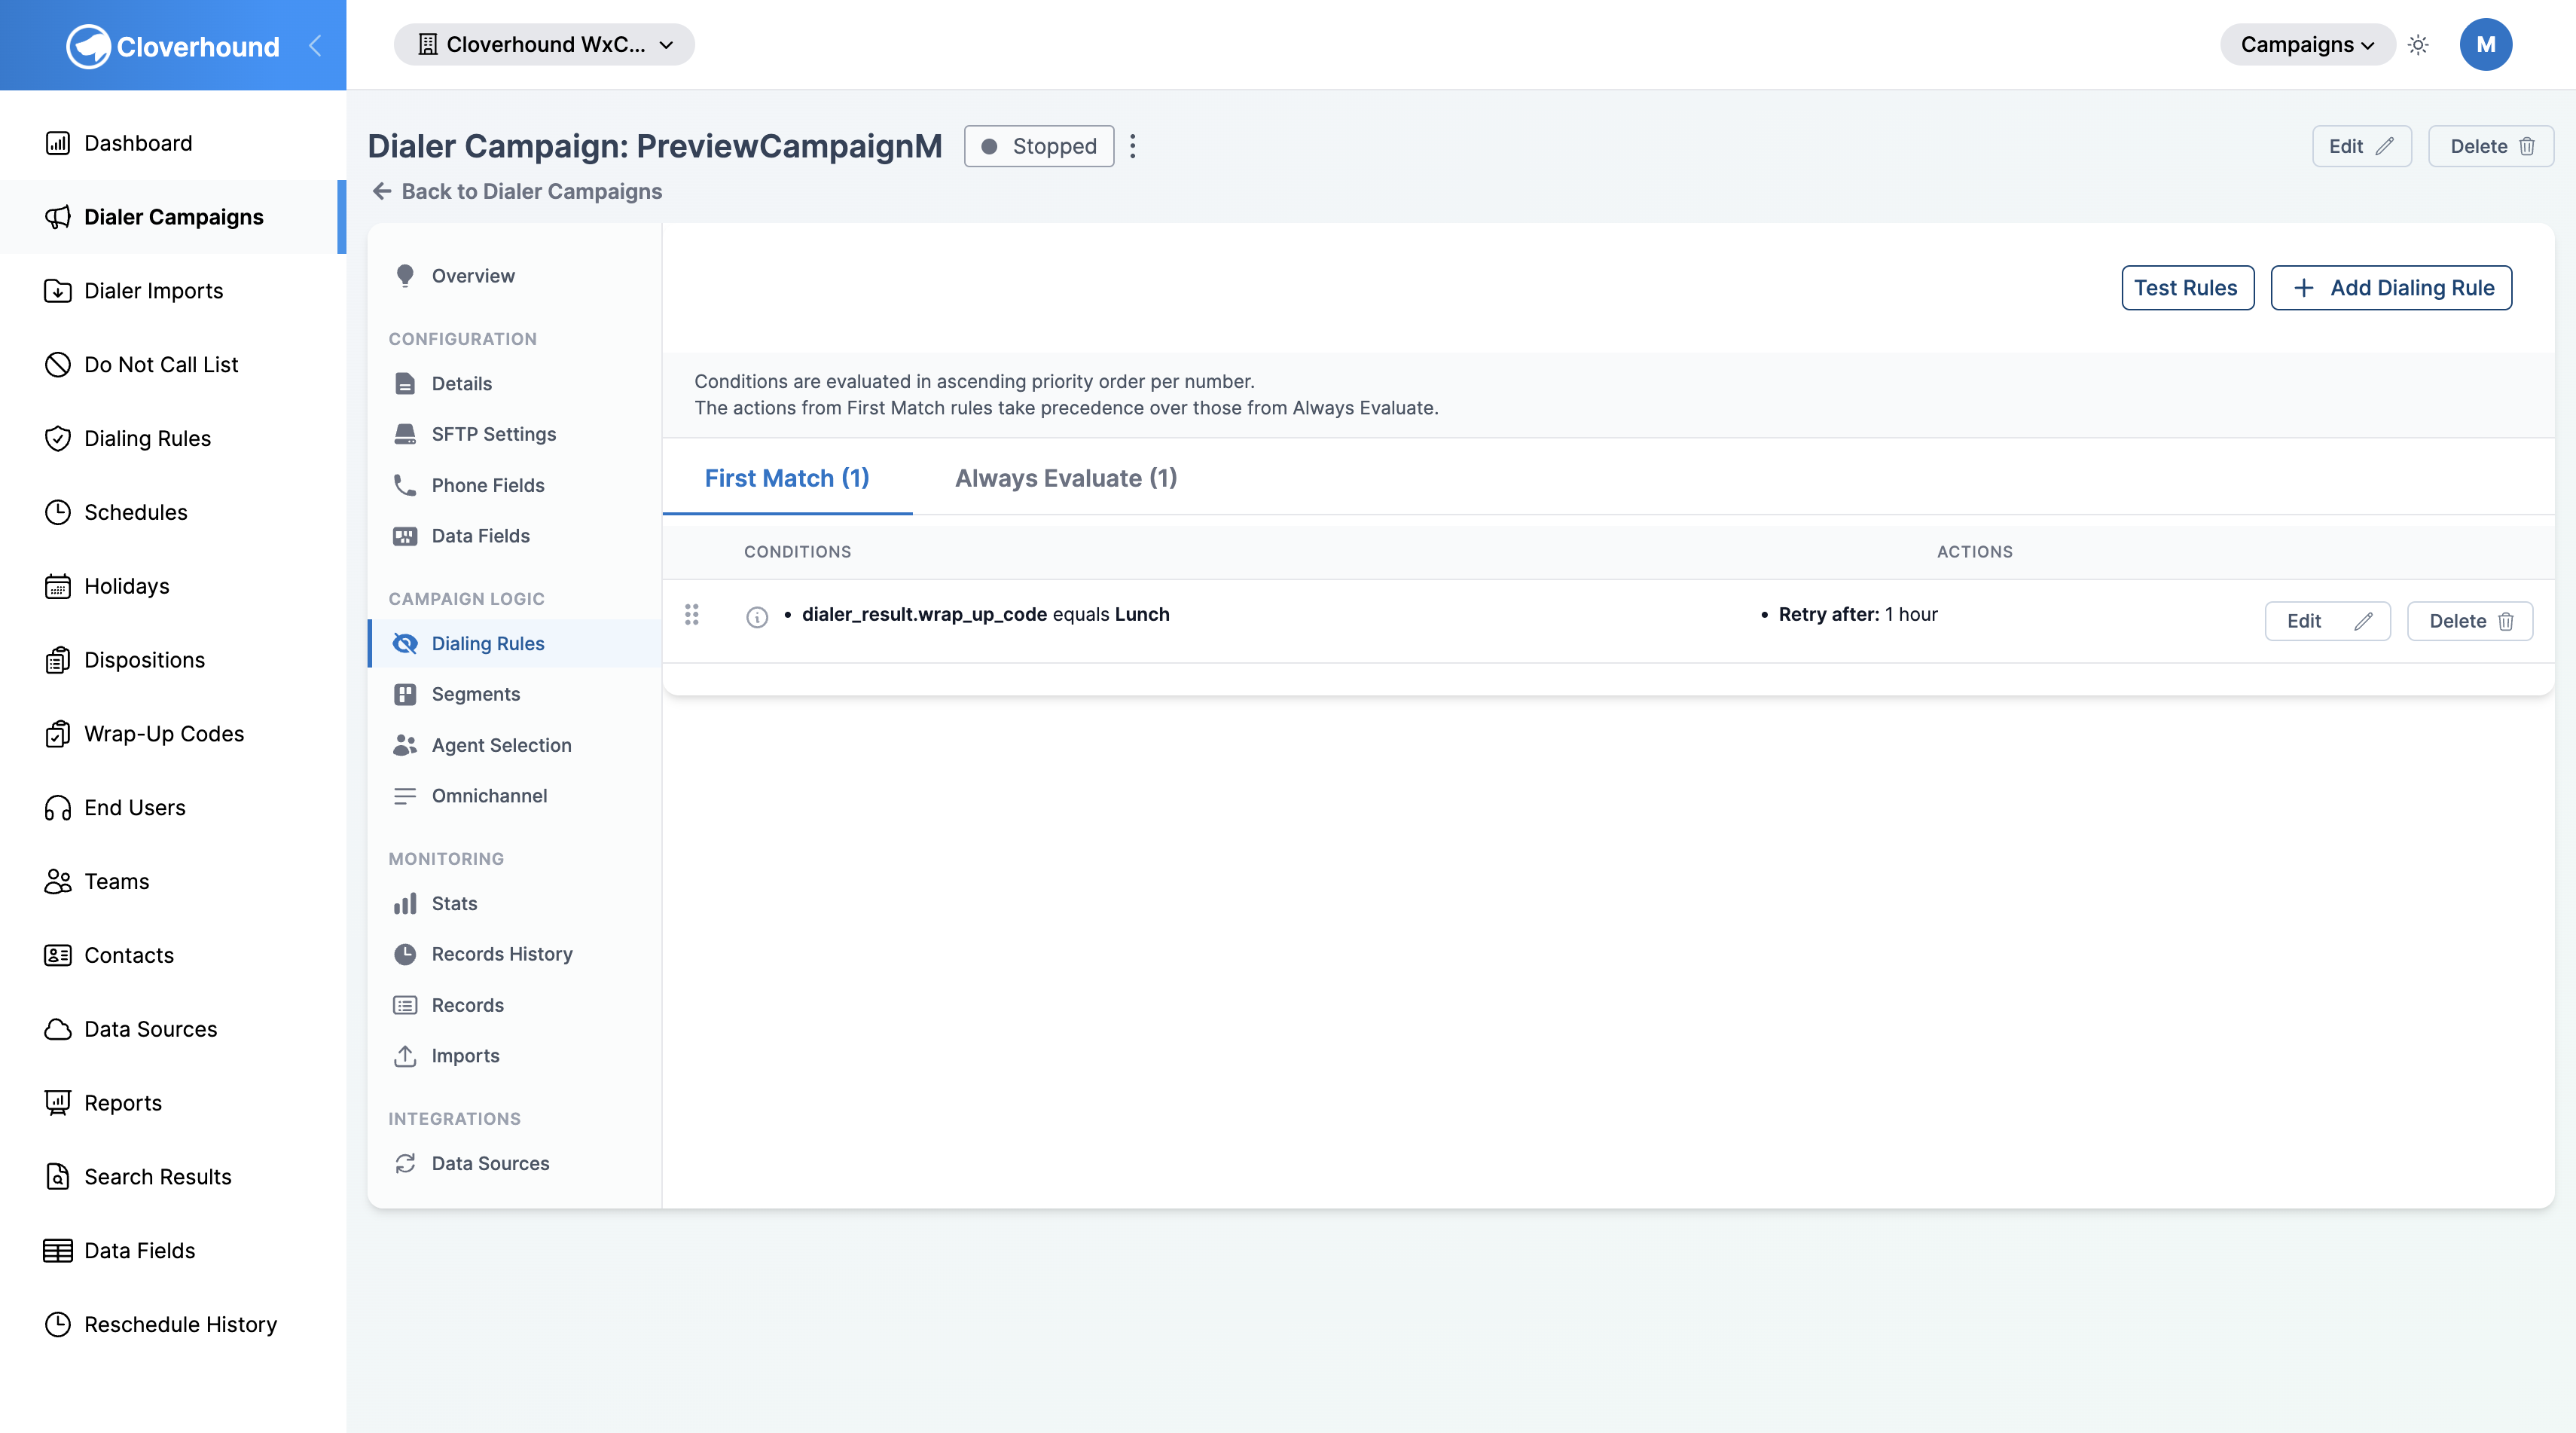Click the main sidebar Data Fields table icon
Viewport: 2576px width, 1433px height.
[x=58, y=1251]
